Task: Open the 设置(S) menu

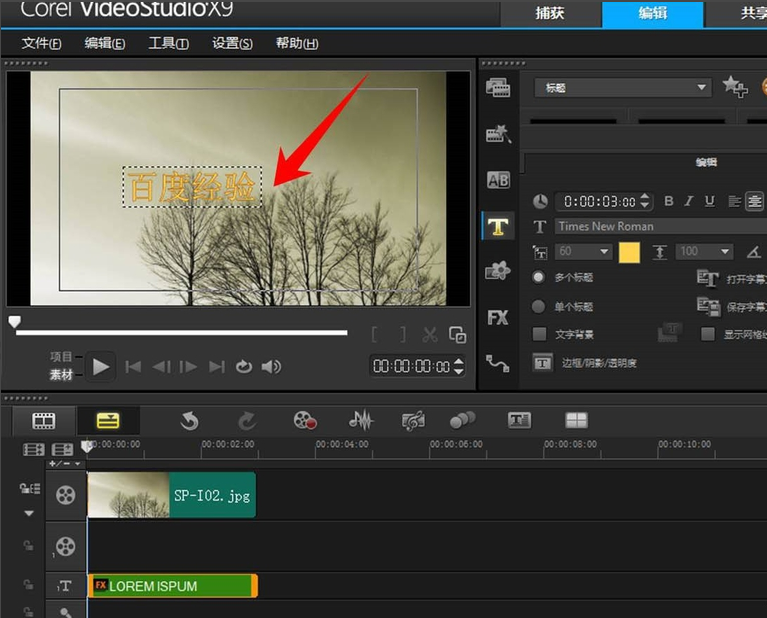Action: pos(232,44)
